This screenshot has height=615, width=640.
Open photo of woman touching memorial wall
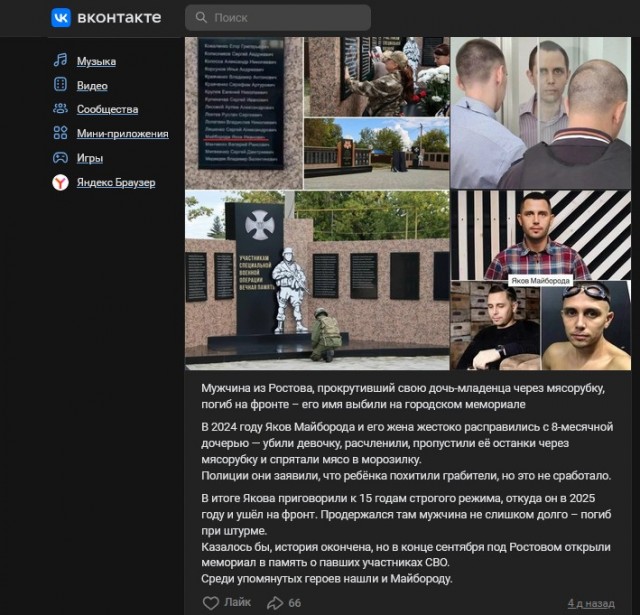point(377,77)
